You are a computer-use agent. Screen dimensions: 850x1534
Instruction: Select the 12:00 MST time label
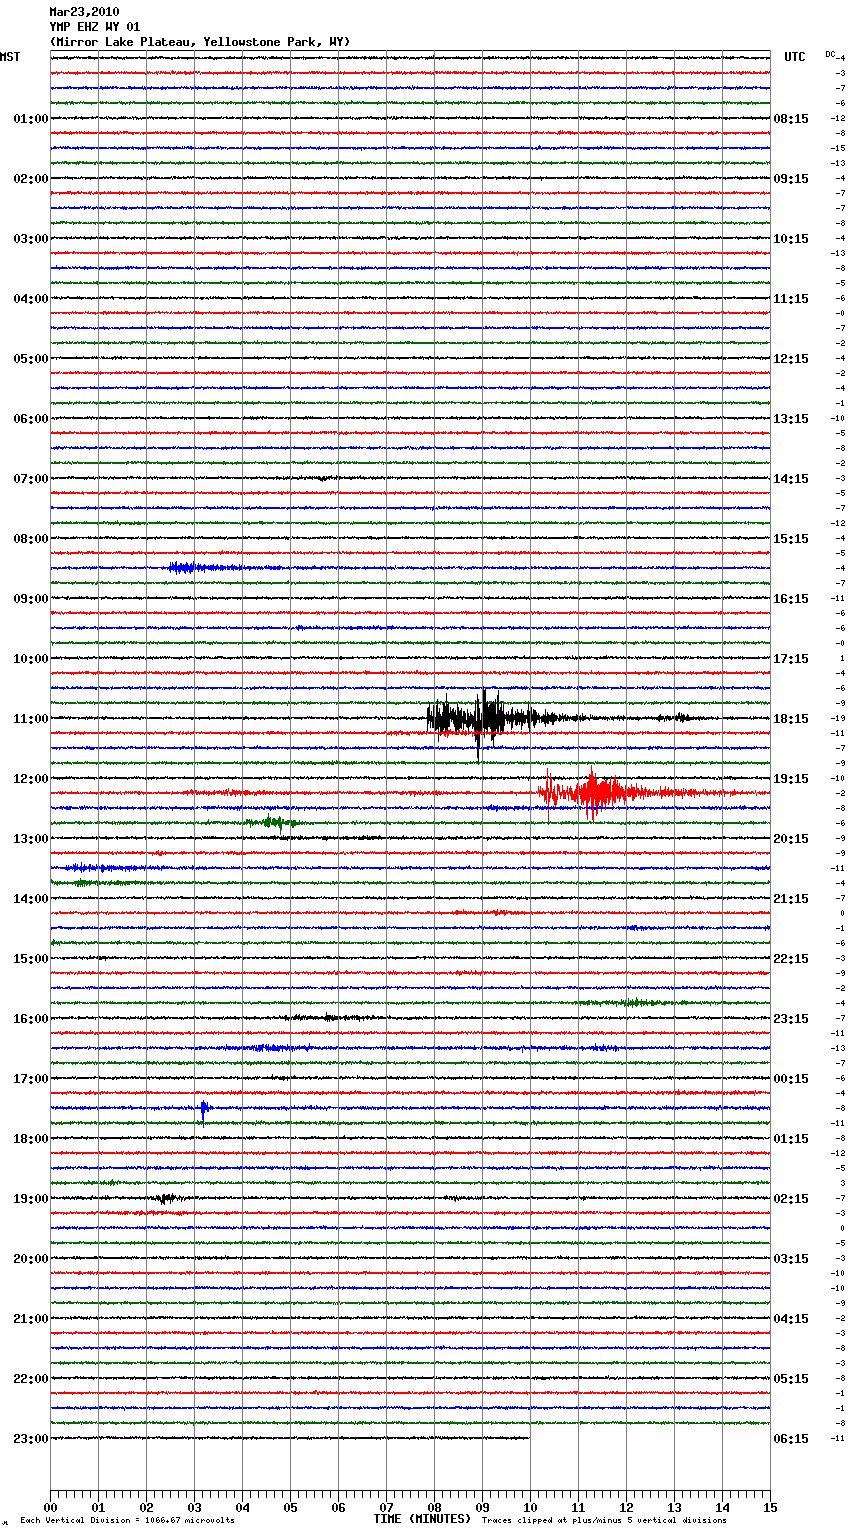tap(30, 779)
